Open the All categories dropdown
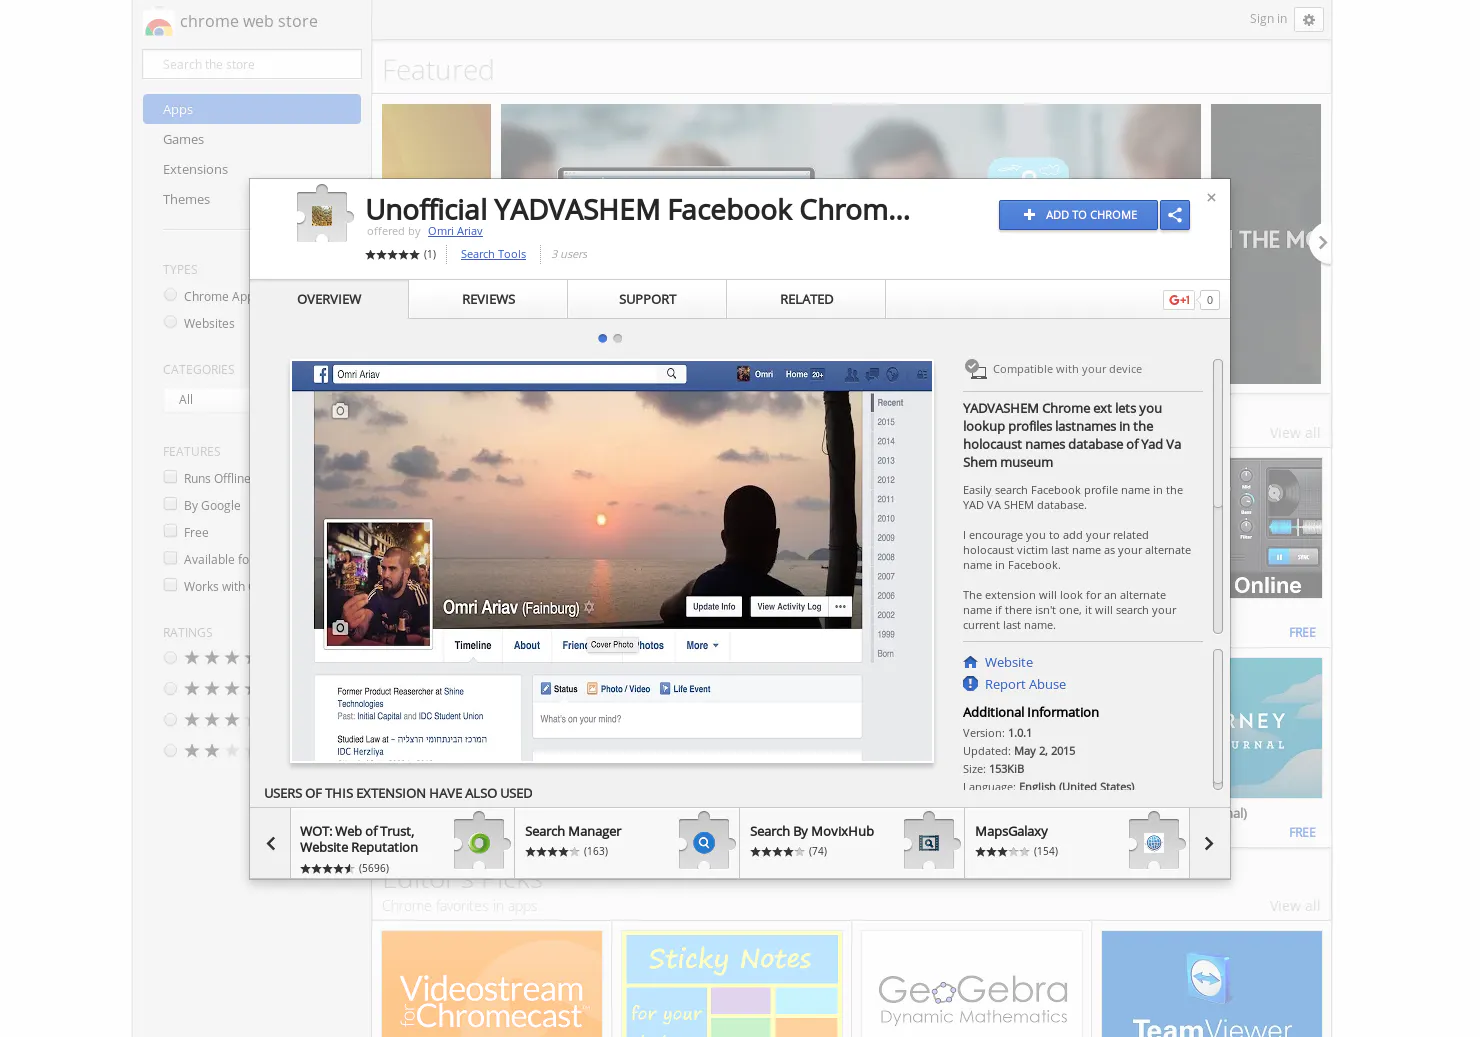 206,400
